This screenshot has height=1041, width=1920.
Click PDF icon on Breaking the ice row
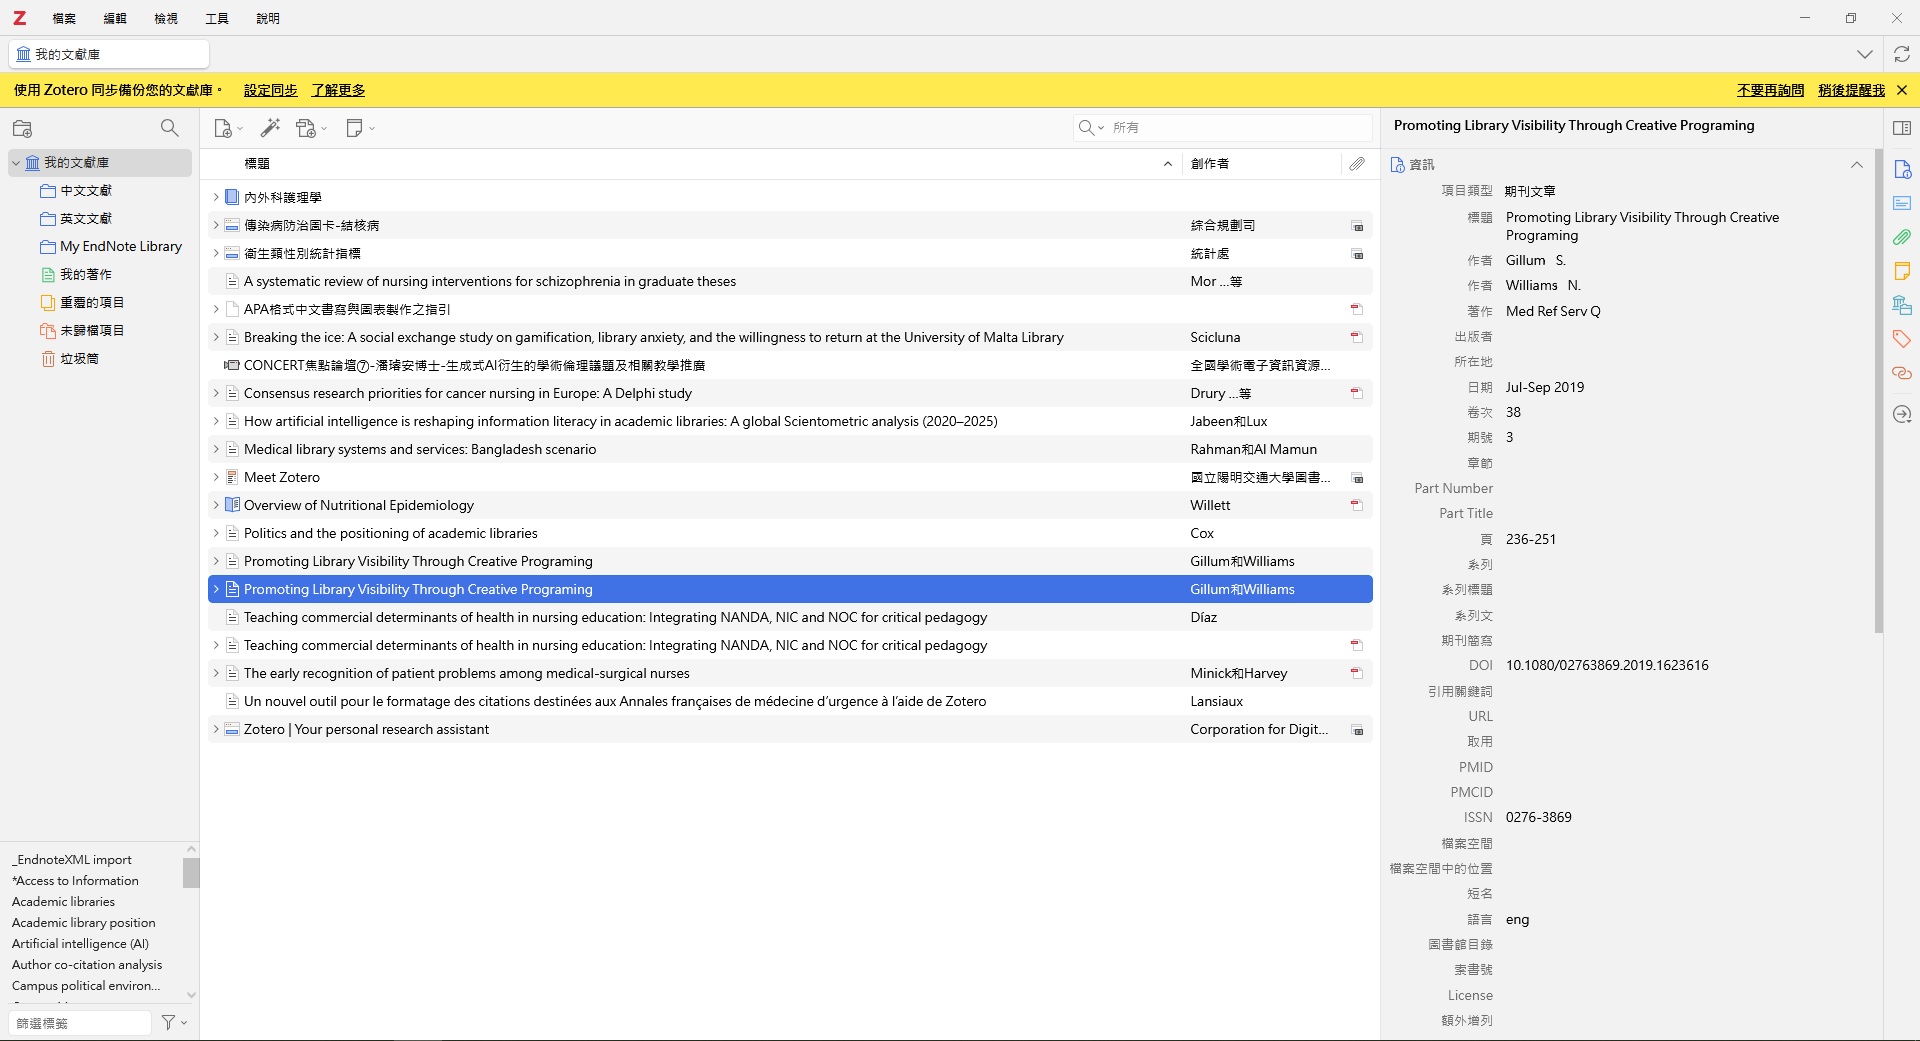pyautogui.click(x=1357, y=337)
